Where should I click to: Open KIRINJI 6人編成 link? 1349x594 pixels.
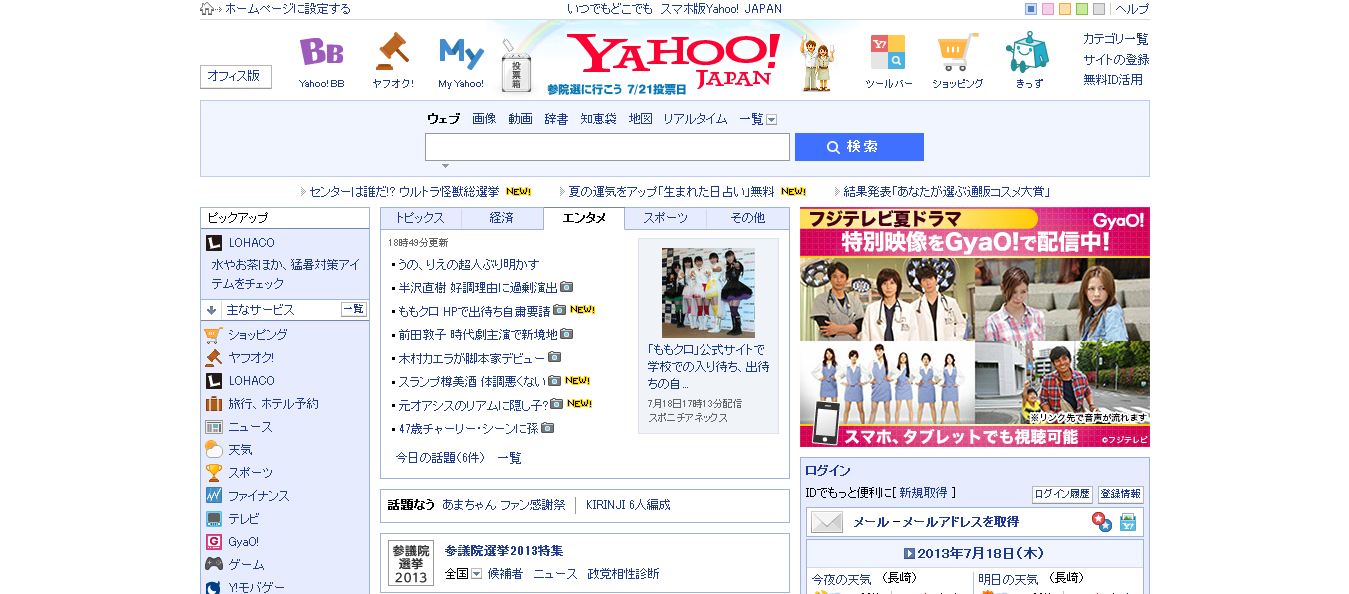(x=628, y=505)
